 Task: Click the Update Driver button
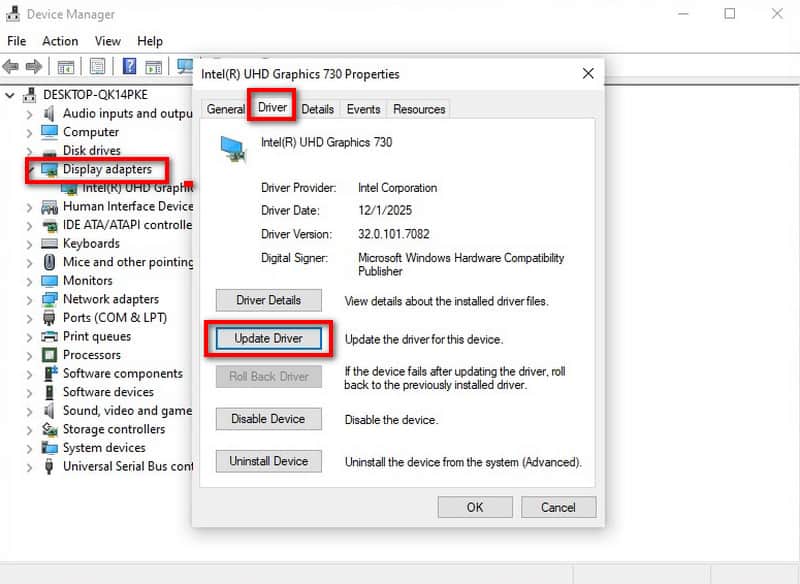coord(268,339)
